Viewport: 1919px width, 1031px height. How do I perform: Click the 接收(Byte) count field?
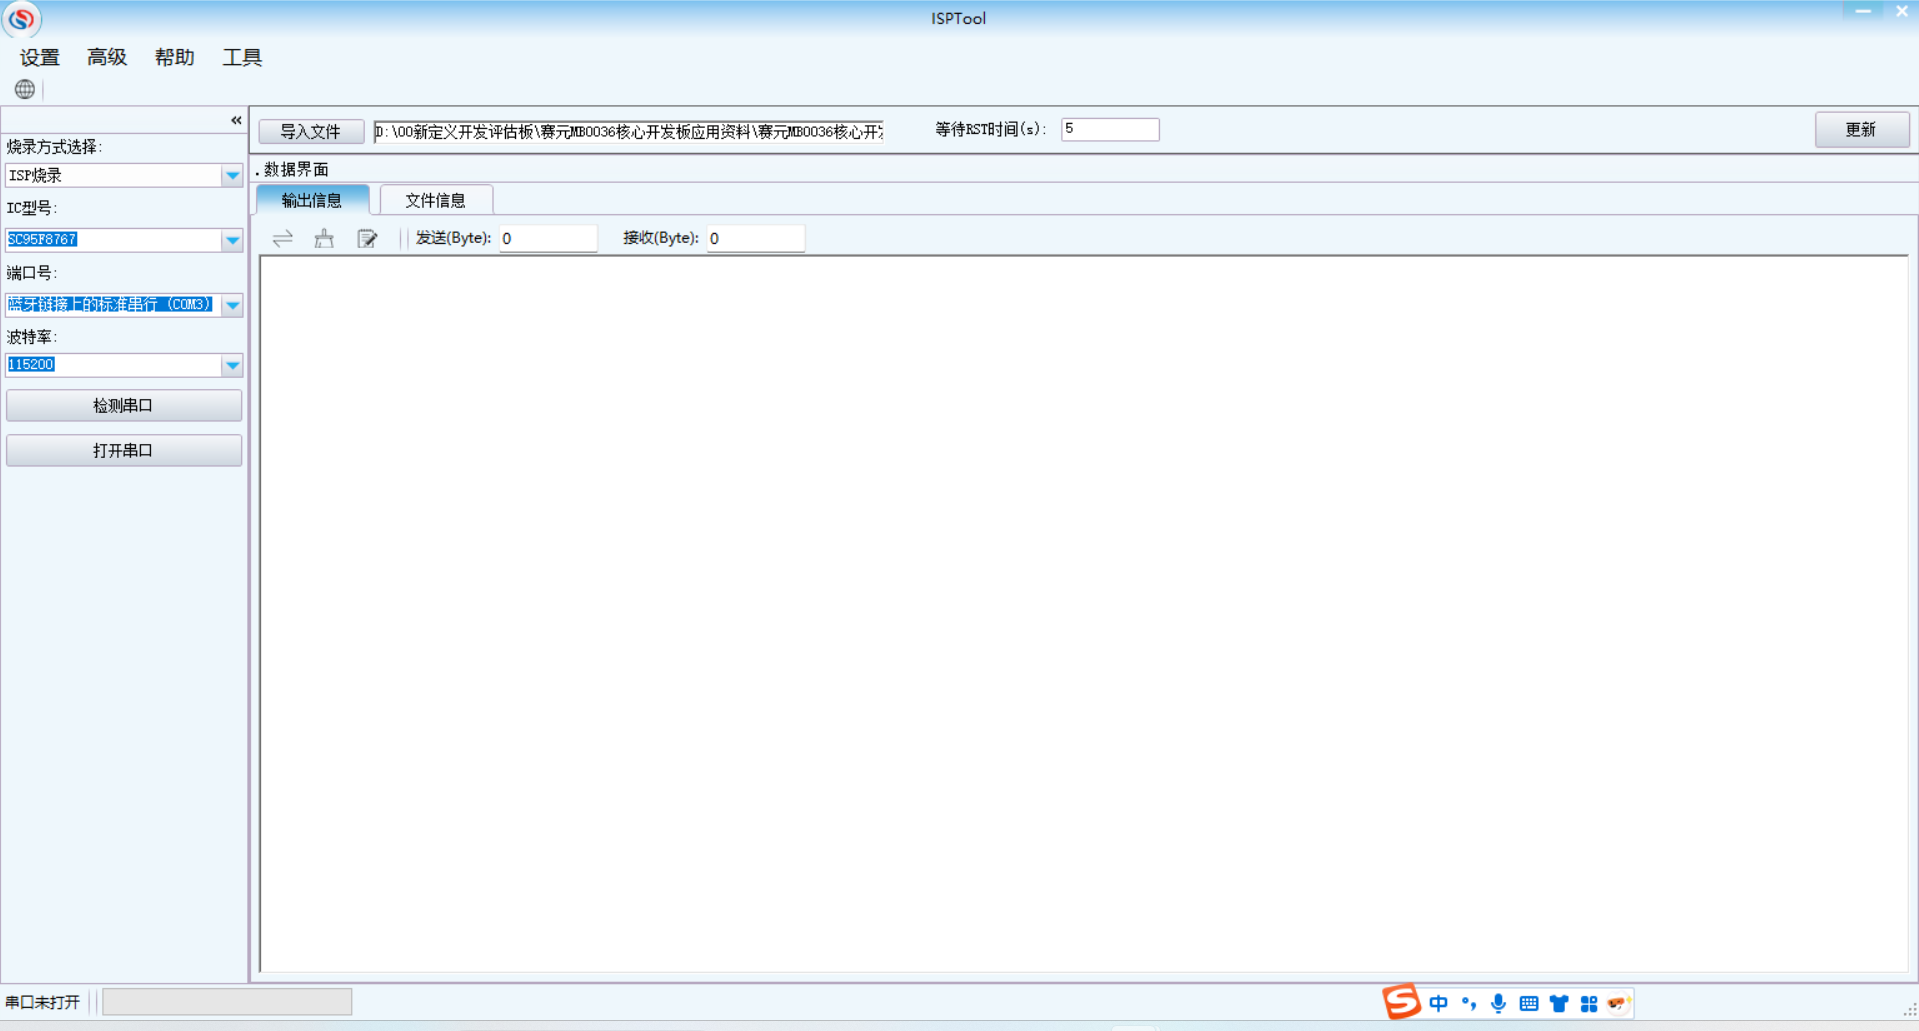[755, 238]
